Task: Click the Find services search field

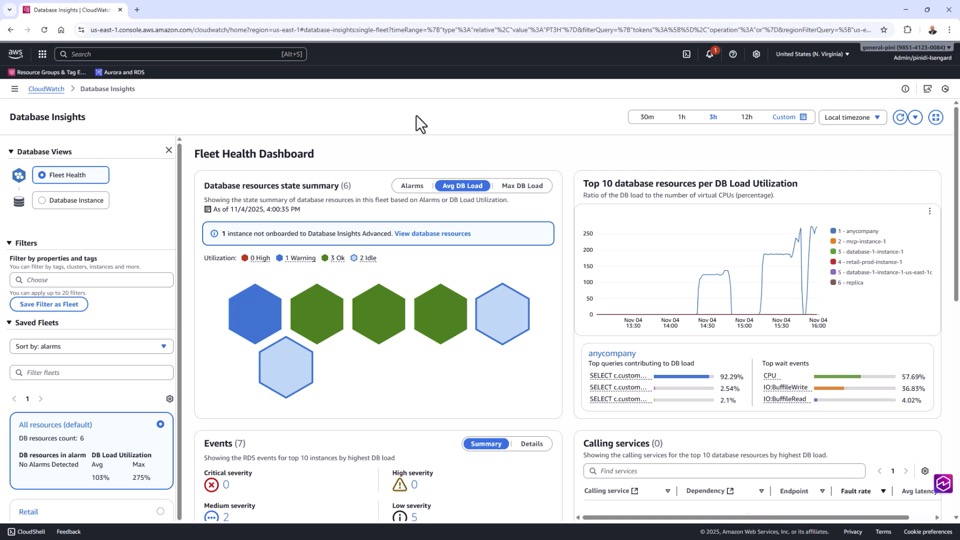Action: coord(724,471)
